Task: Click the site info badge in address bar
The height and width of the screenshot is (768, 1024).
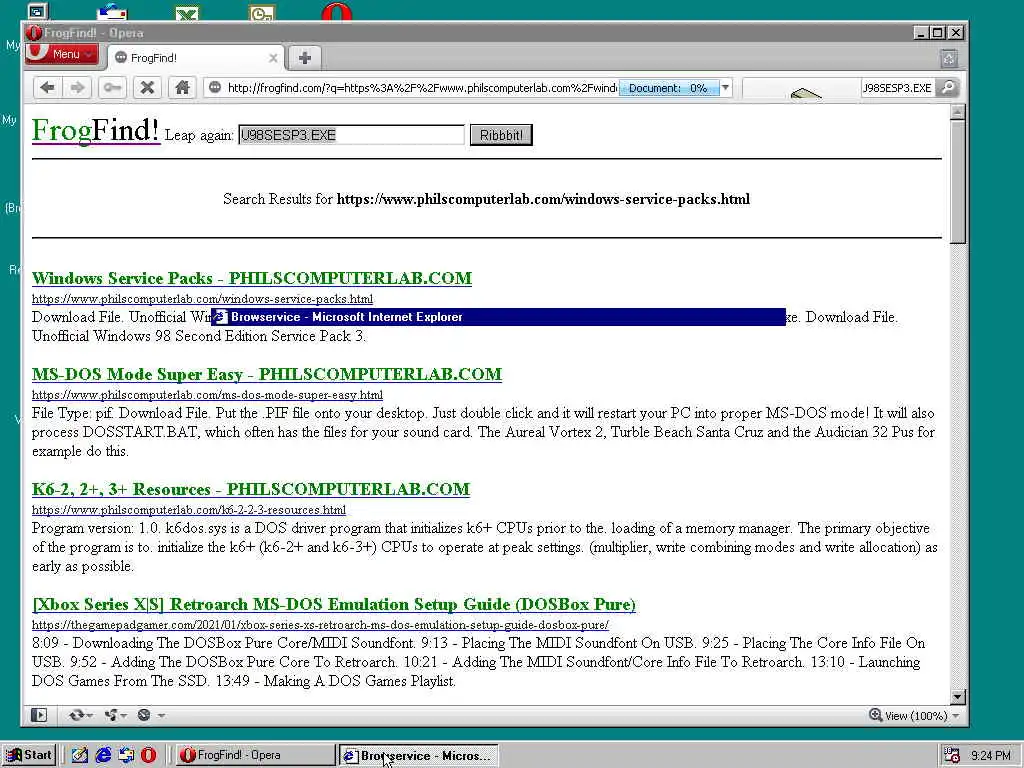Action: point(215,88)
